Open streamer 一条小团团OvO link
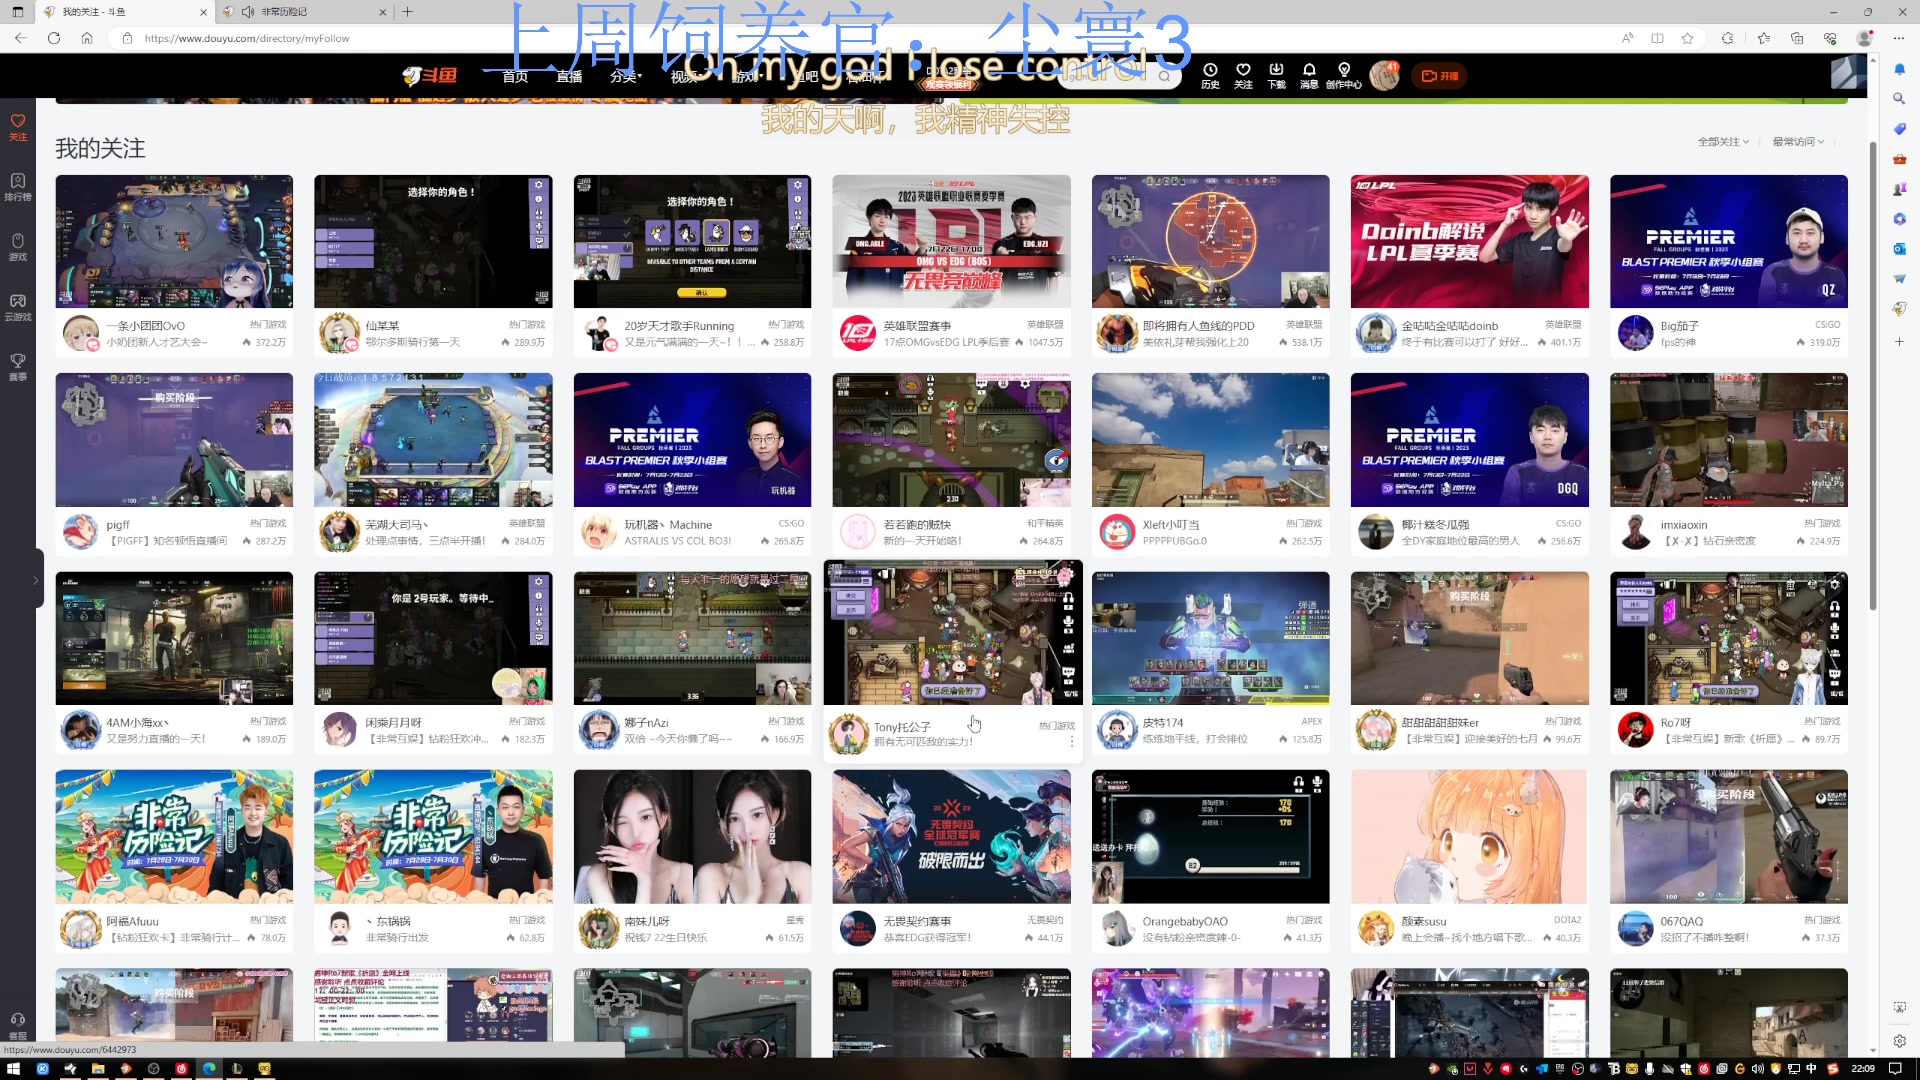Screen dimensions: 1920x1080 [x=146, y=326]
